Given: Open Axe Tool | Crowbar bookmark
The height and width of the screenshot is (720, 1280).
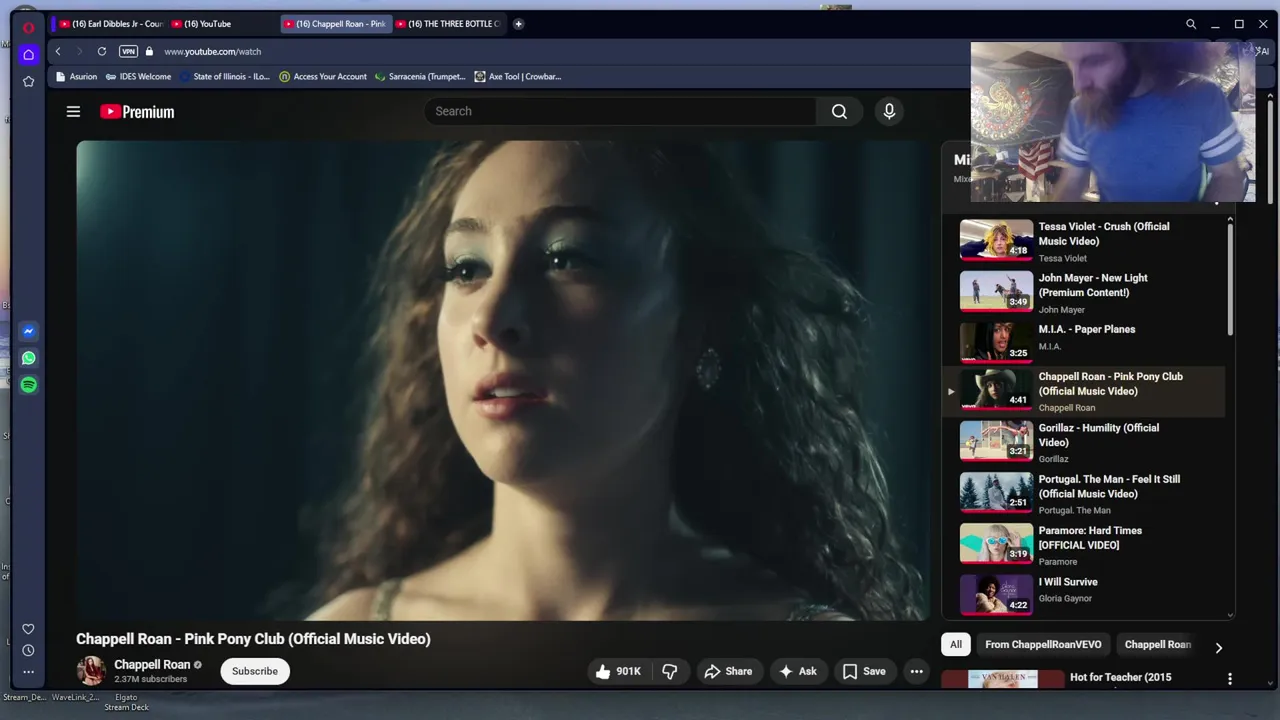Looking at the screenshot, I should [518, 76].
